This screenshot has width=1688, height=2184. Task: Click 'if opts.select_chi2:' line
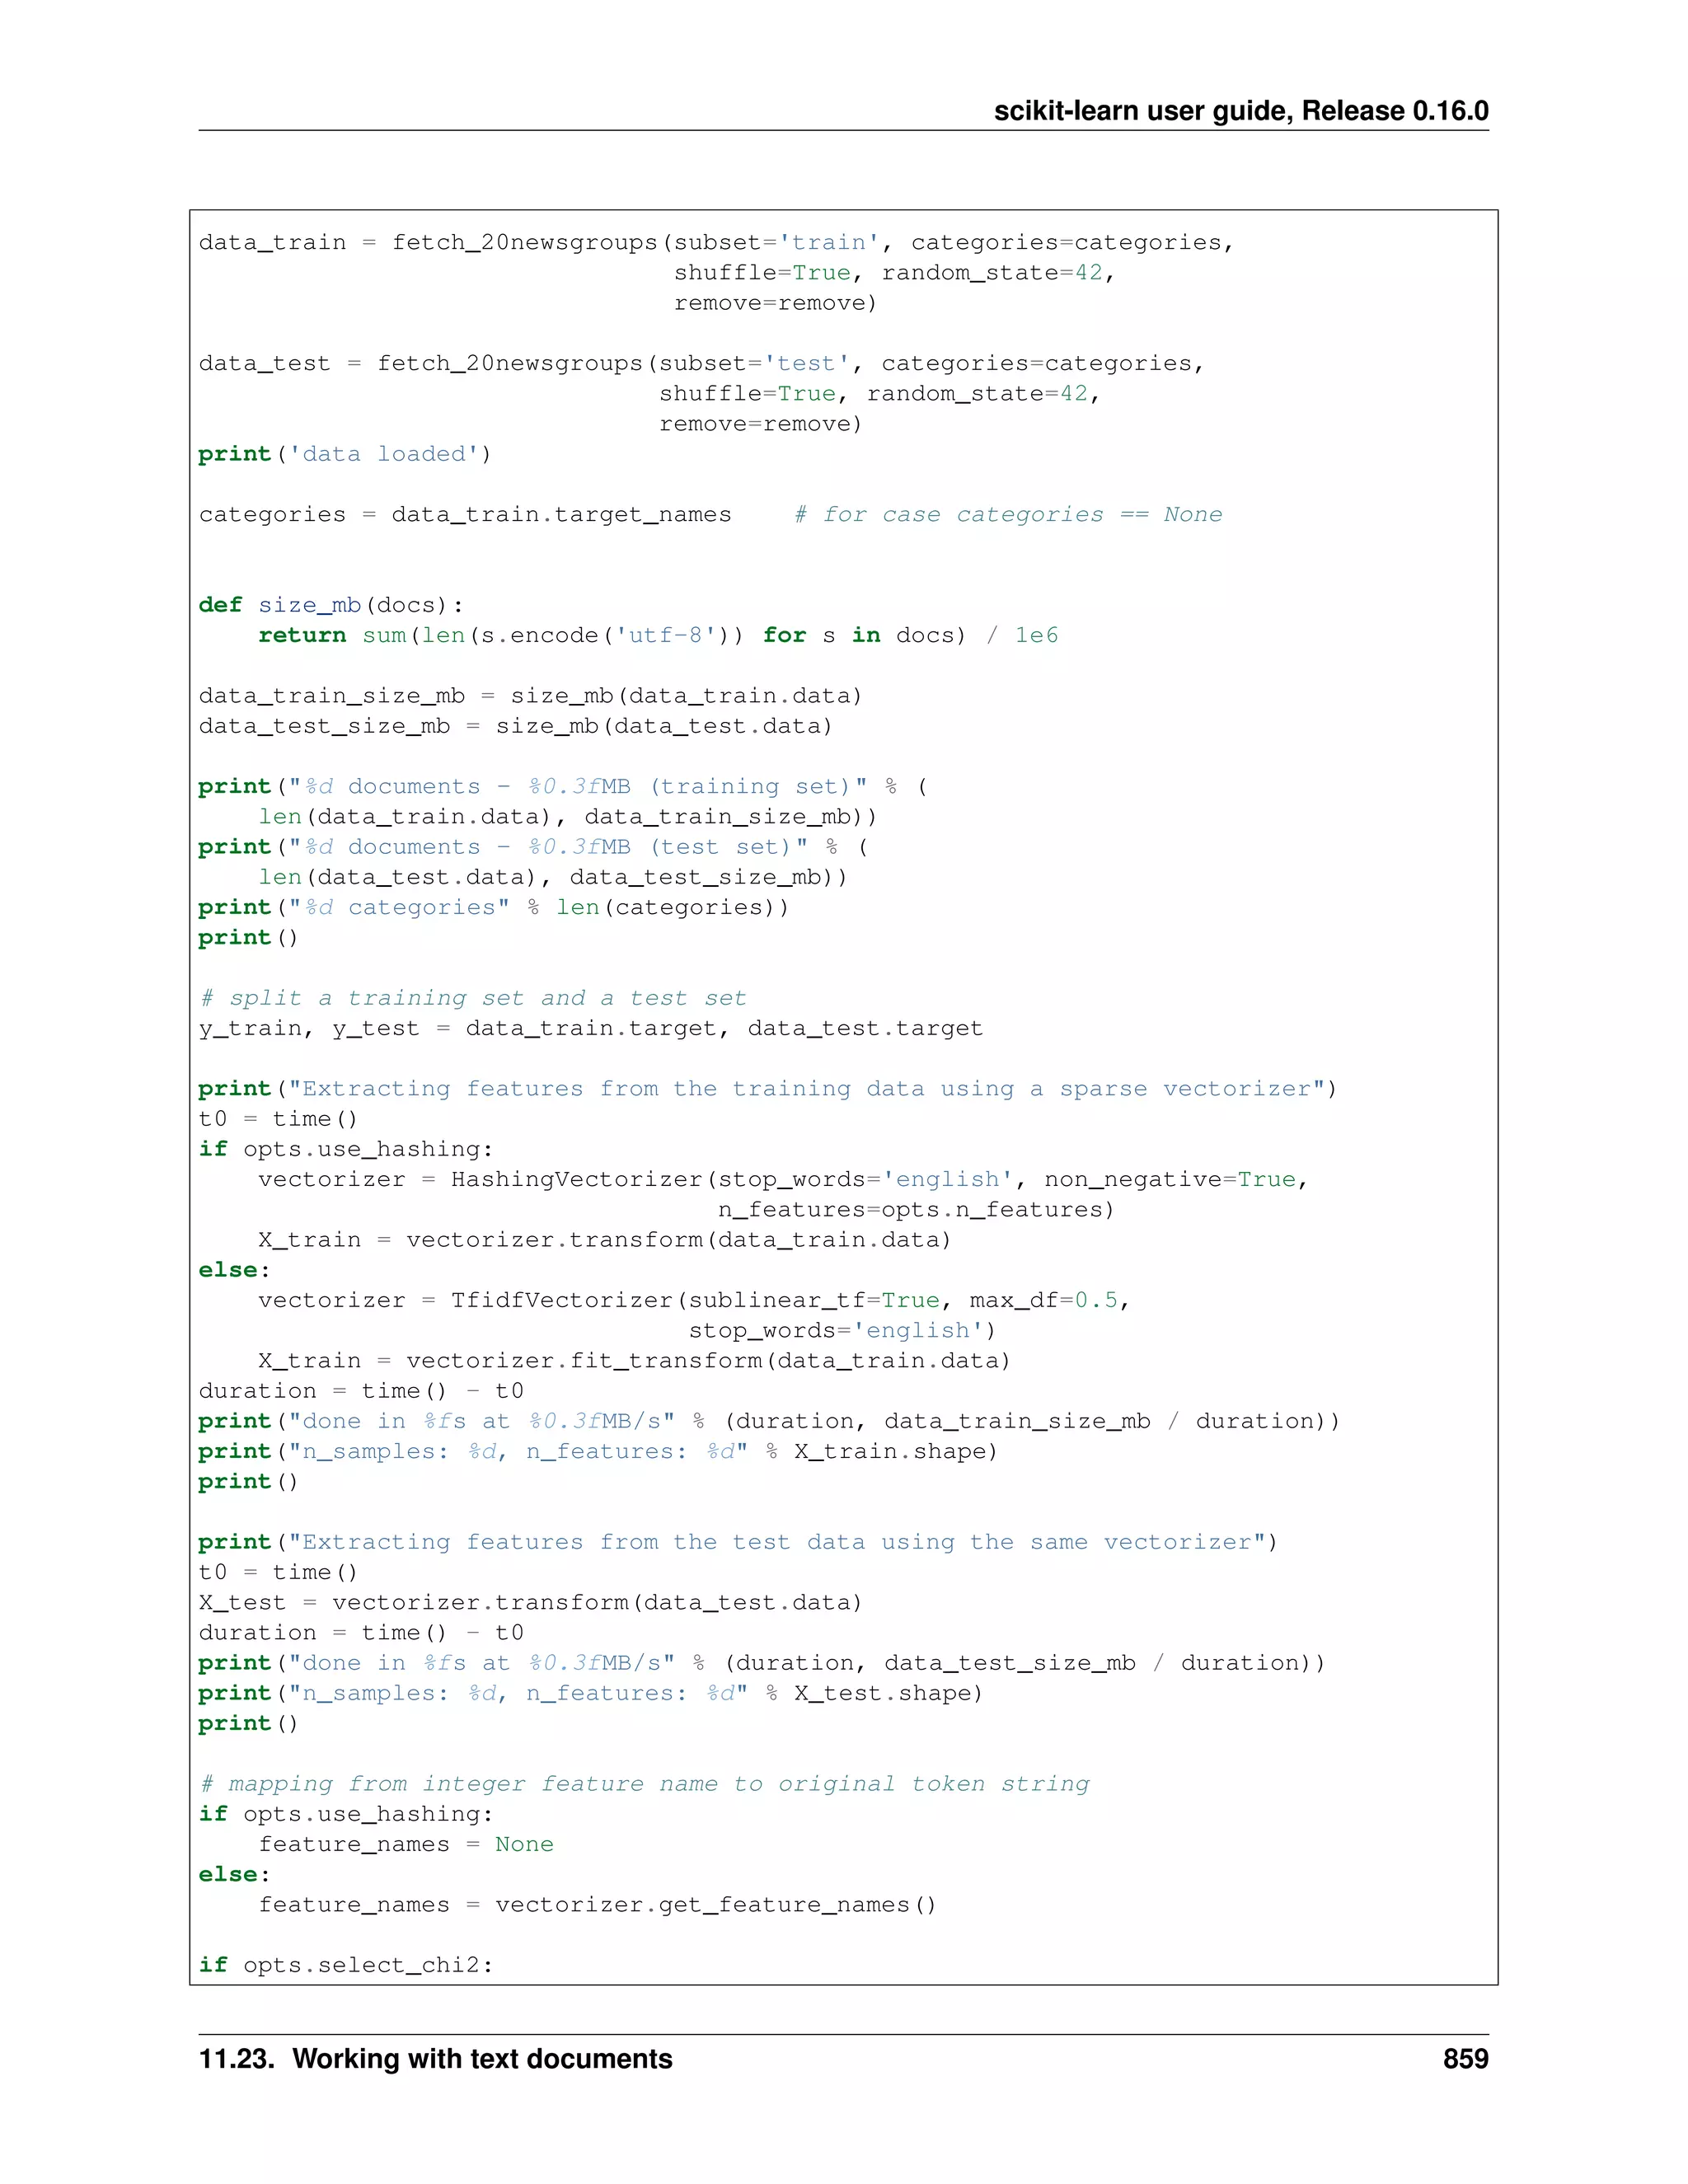pos(346,1965)
